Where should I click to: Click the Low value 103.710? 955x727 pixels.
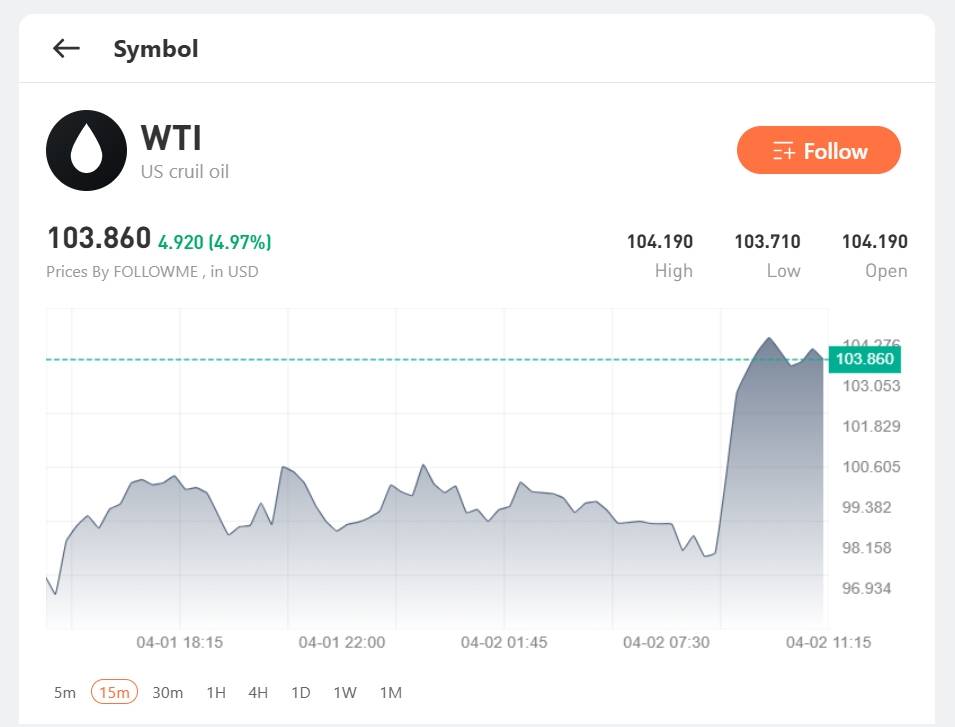[x=767, y=241]
